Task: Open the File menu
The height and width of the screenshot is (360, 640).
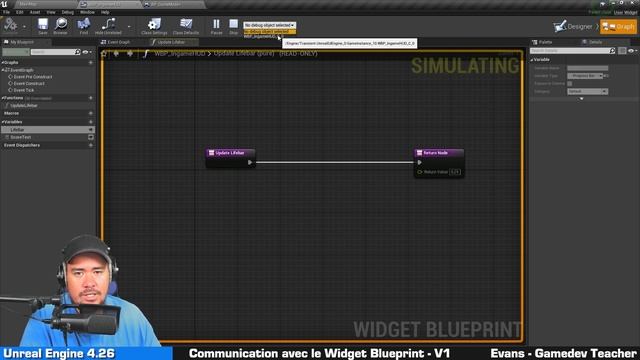Action: (x=7, y=12)
